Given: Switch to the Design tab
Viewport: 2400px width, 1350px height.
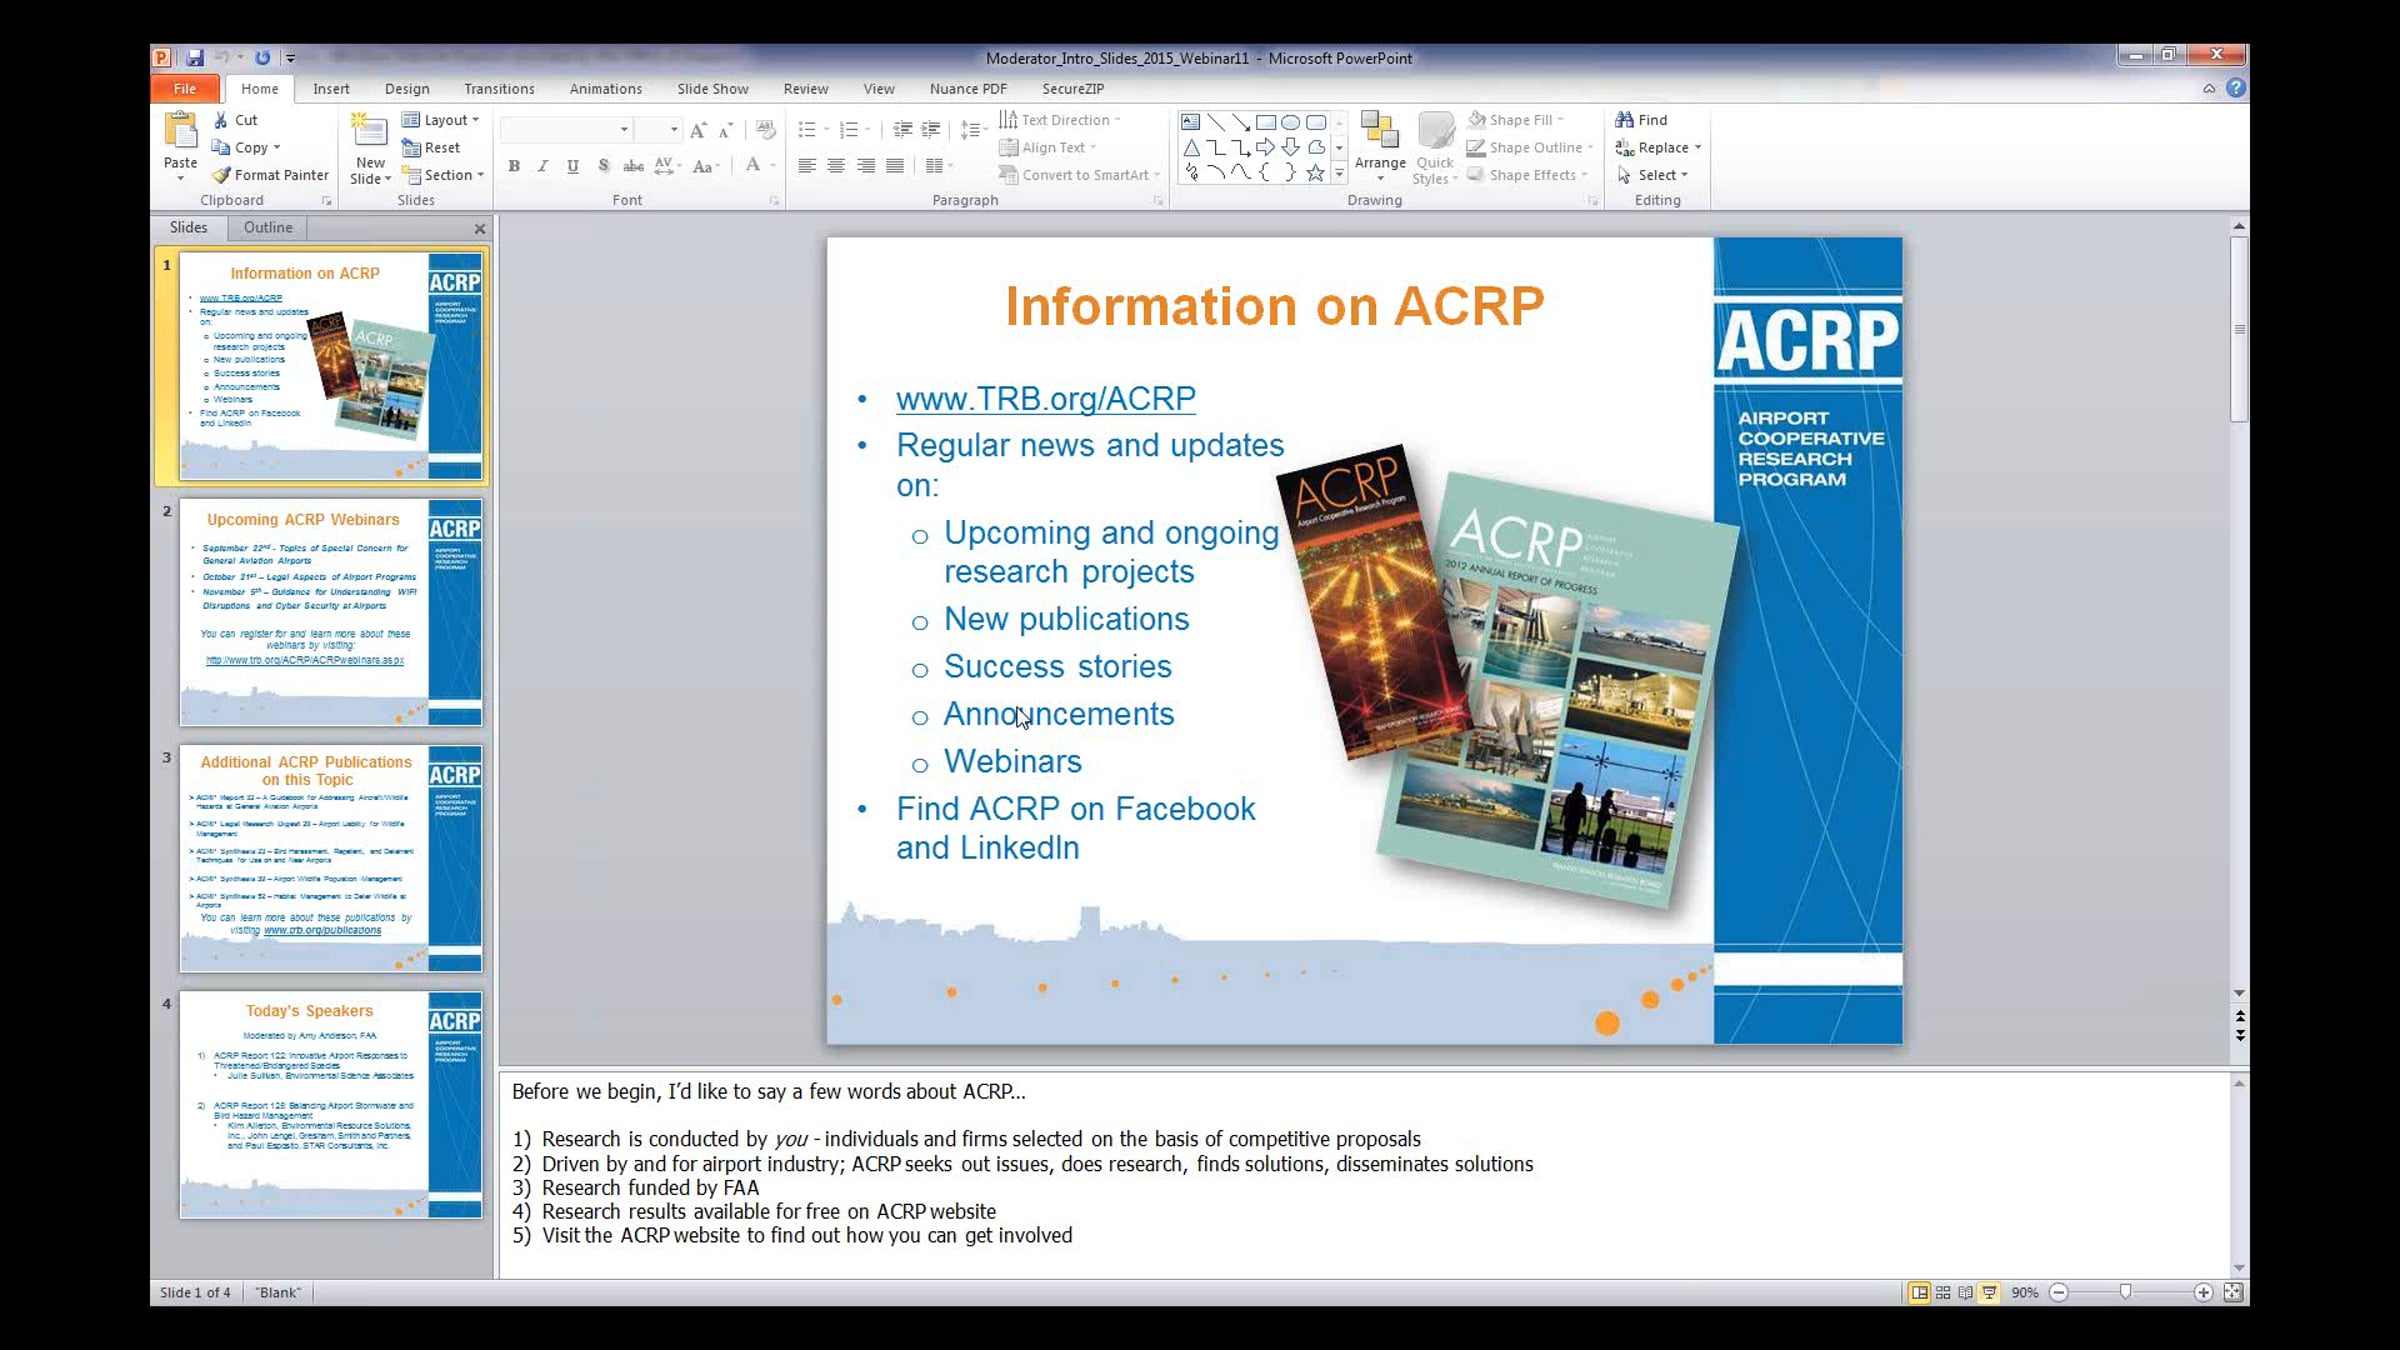Looking at the screenshot, I should pyautogui.click(x=407, y=88).
